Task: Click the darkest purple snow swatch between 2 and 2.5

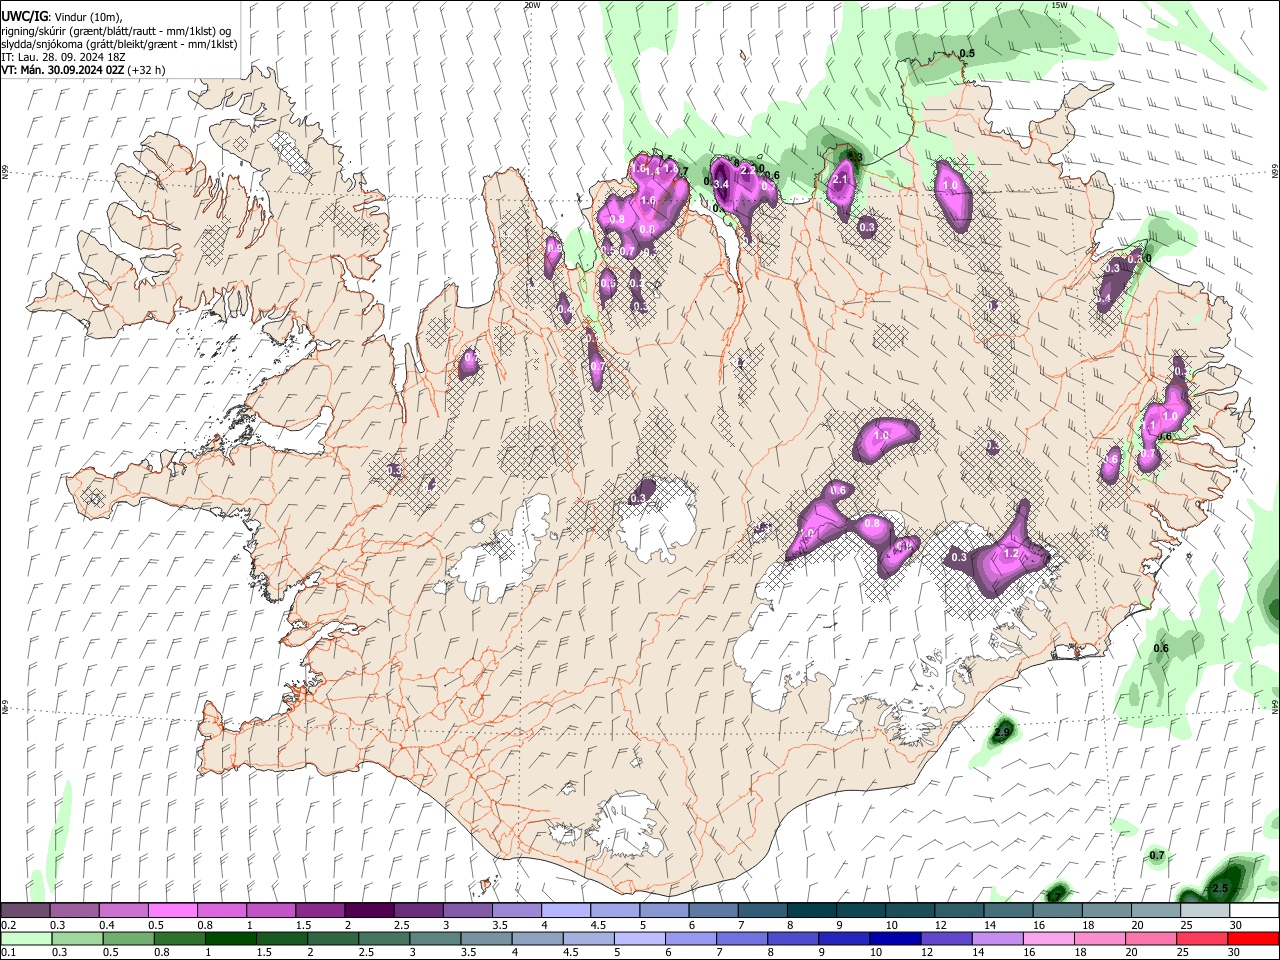Action: click(369, 910)
